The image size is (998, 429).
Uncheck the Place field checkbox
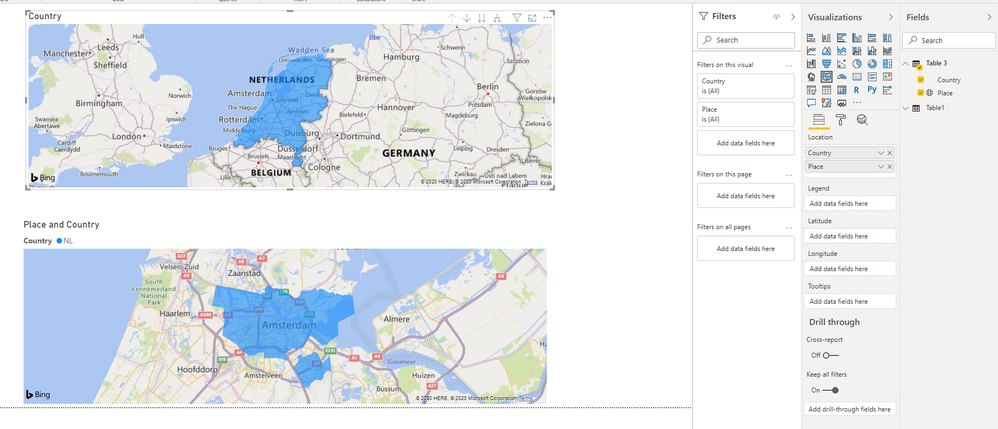coord(920,93)
